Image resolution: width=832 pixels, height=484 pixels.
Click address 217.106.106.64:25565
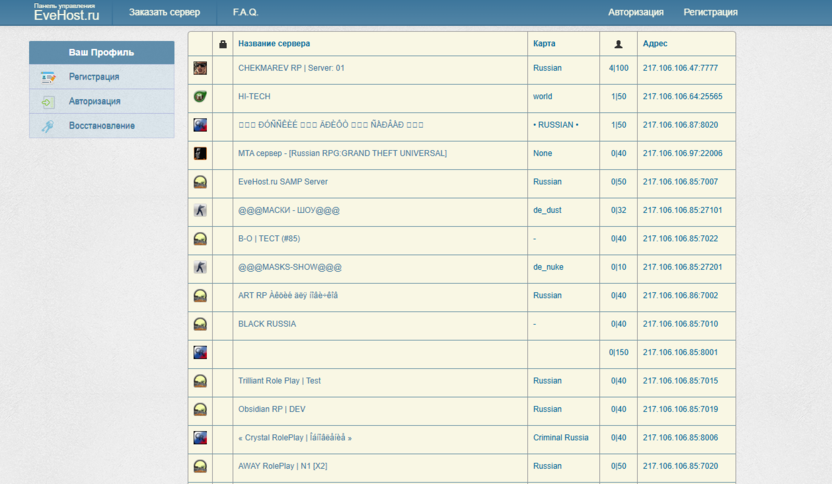click(682, 97)
